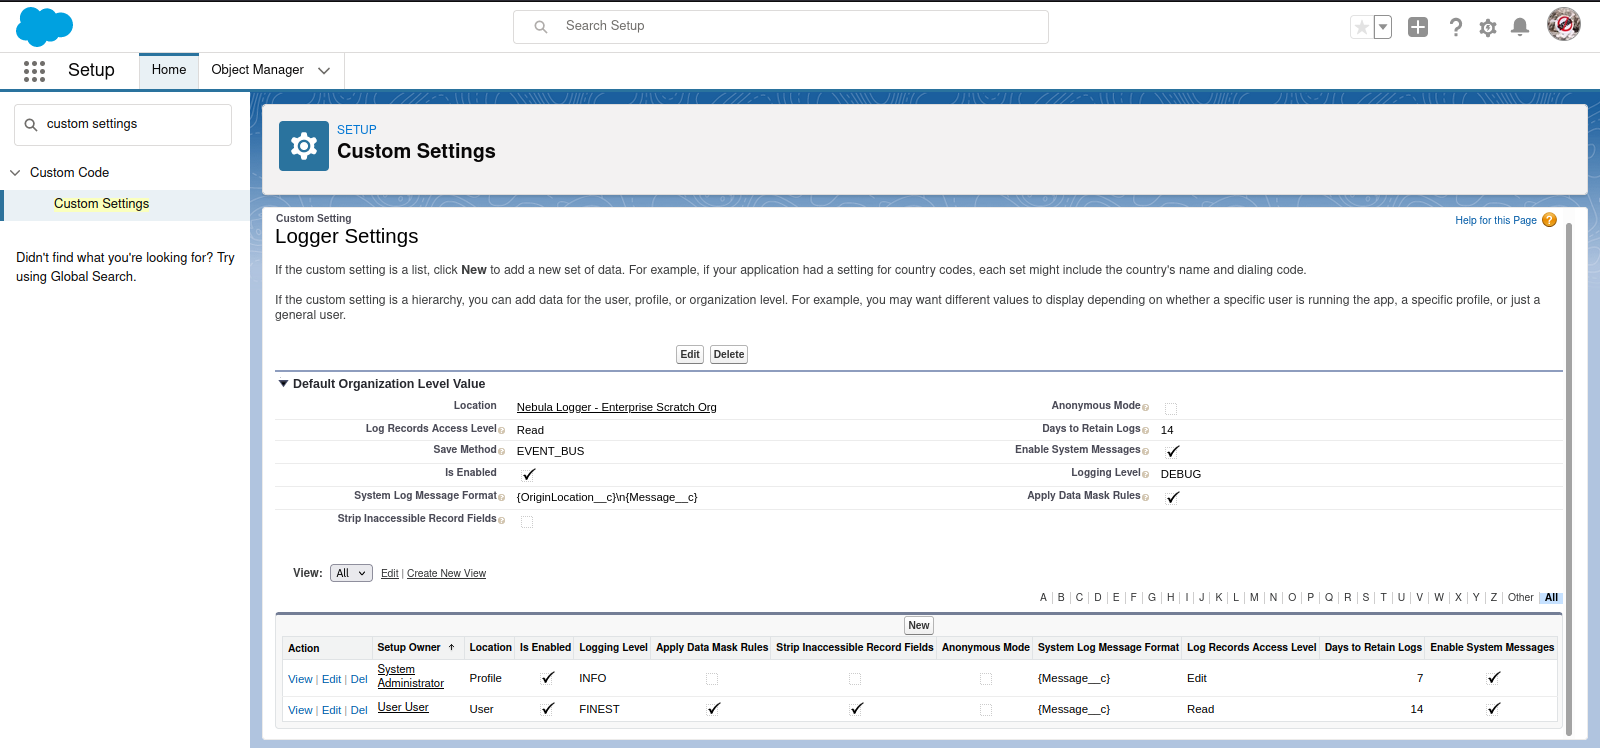Click the page vertical scrollbar
Image resolution: width=1600 pixels, height=748 pixels.
(x=1569, y=478)
